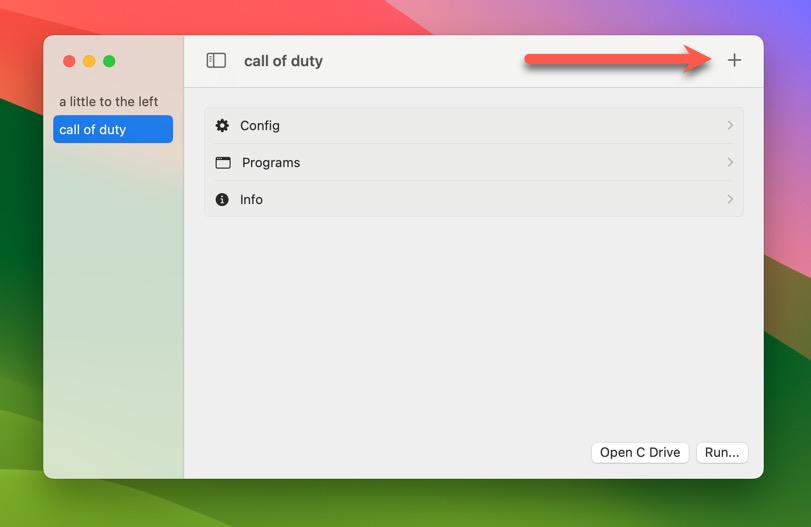Add a new bottle with plus icon

[x=734, y=60]
